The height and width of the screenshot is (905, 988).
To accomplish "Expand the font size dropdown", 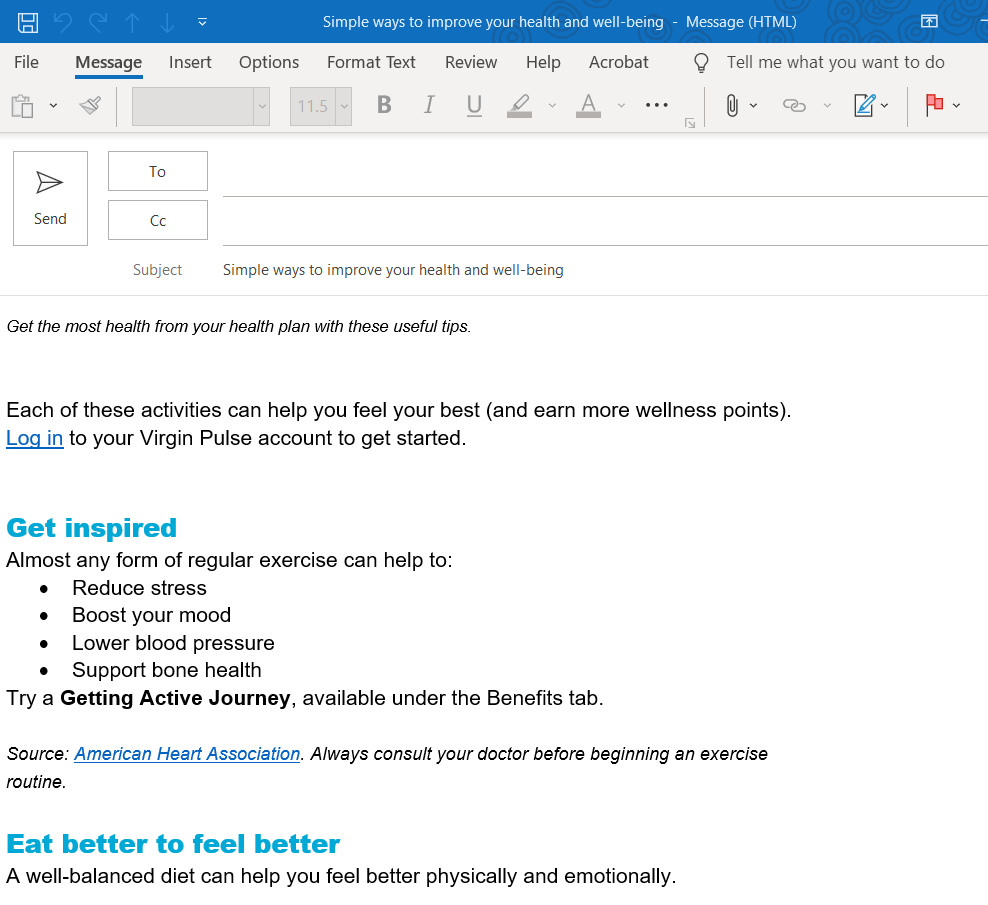I will tap(344, 106).
